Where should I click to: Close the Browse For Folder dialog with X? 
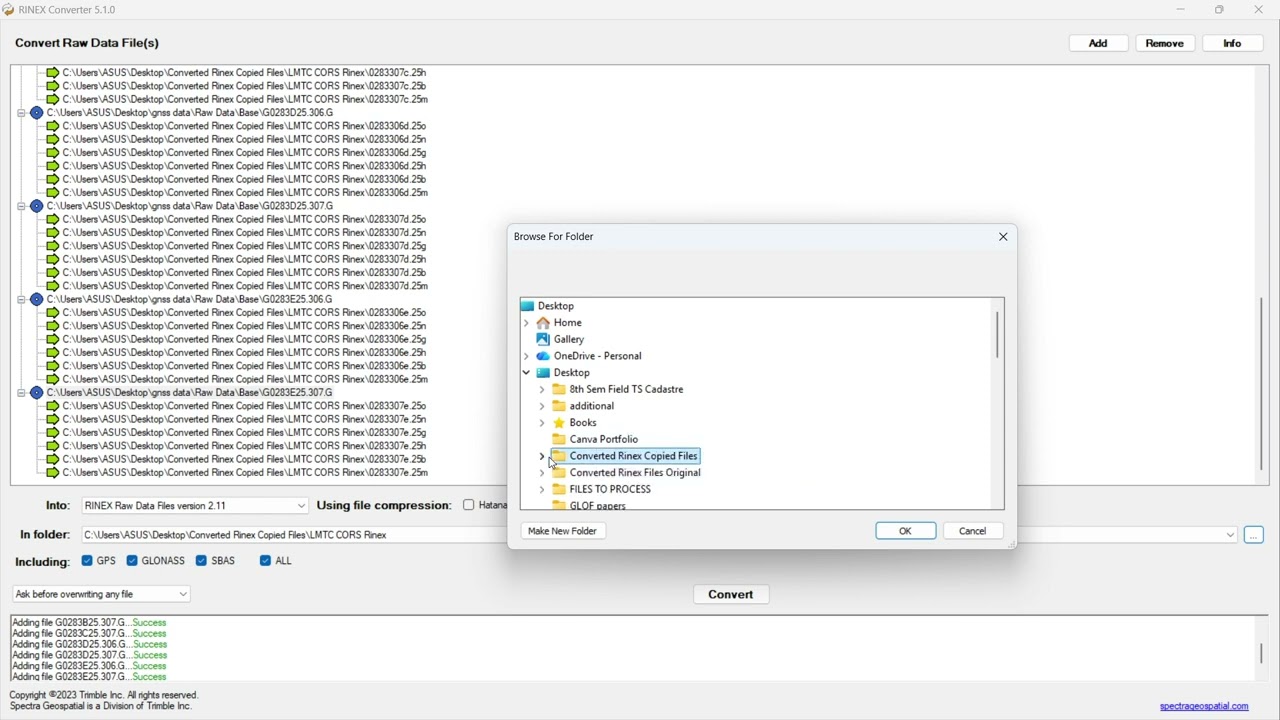(1003, 237)
